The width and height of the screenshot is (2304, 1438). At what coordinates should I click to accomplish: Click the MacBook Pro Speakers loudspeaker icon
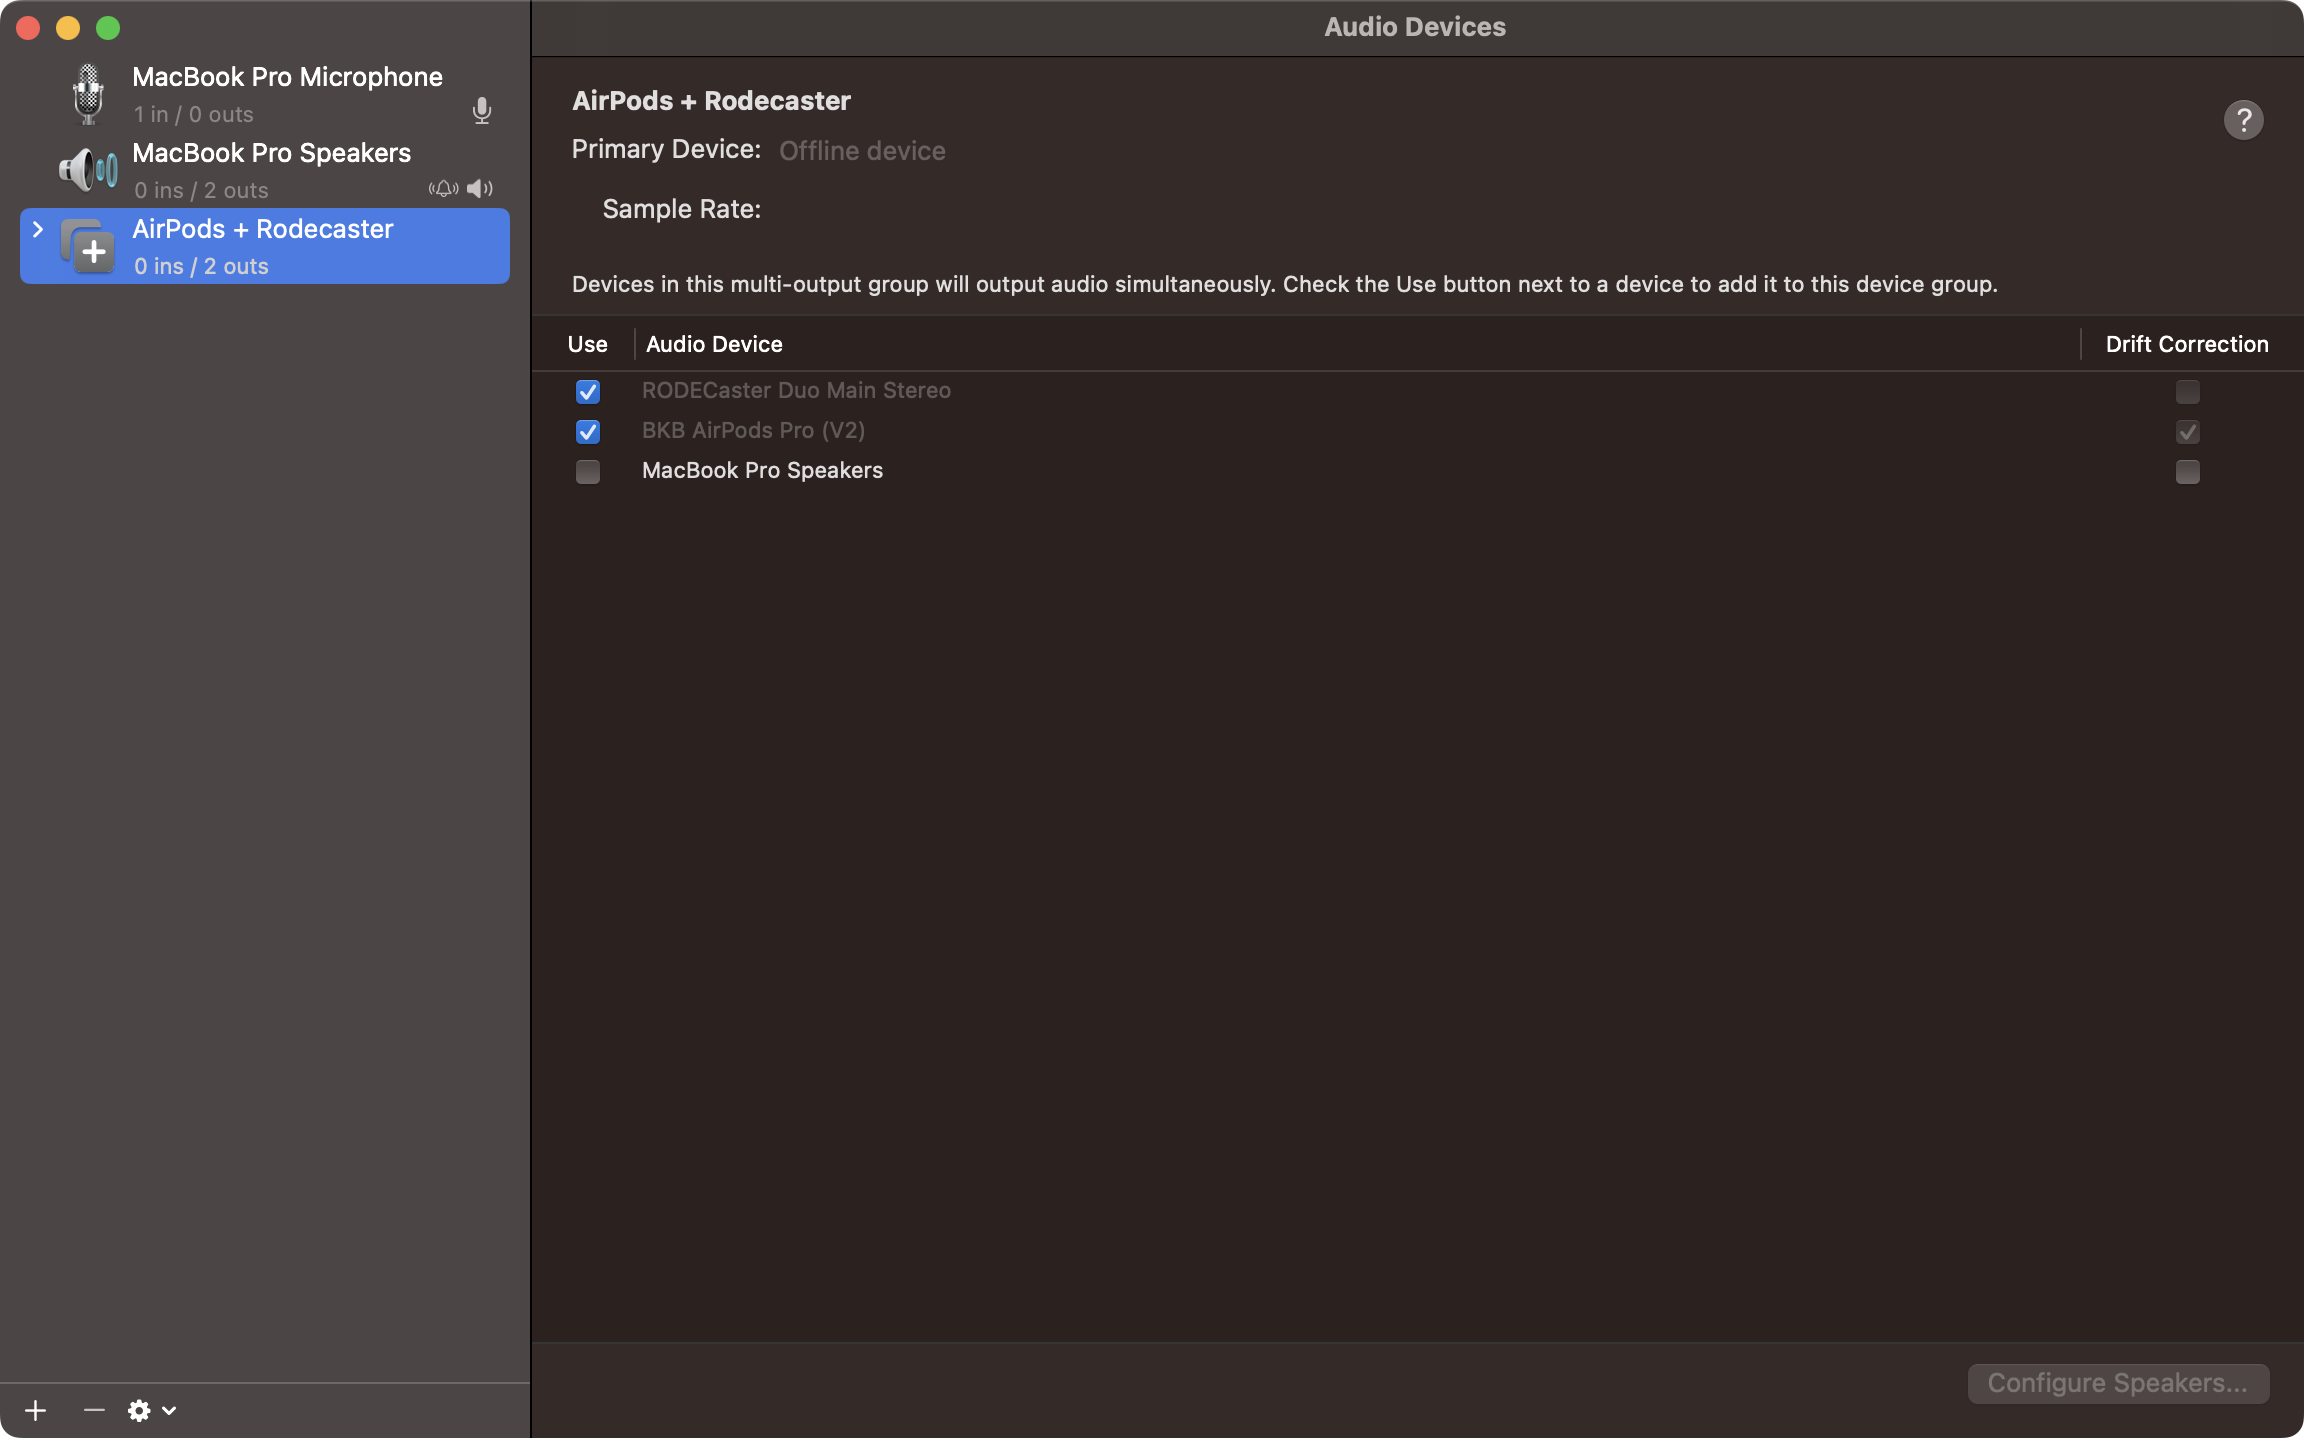88,170
